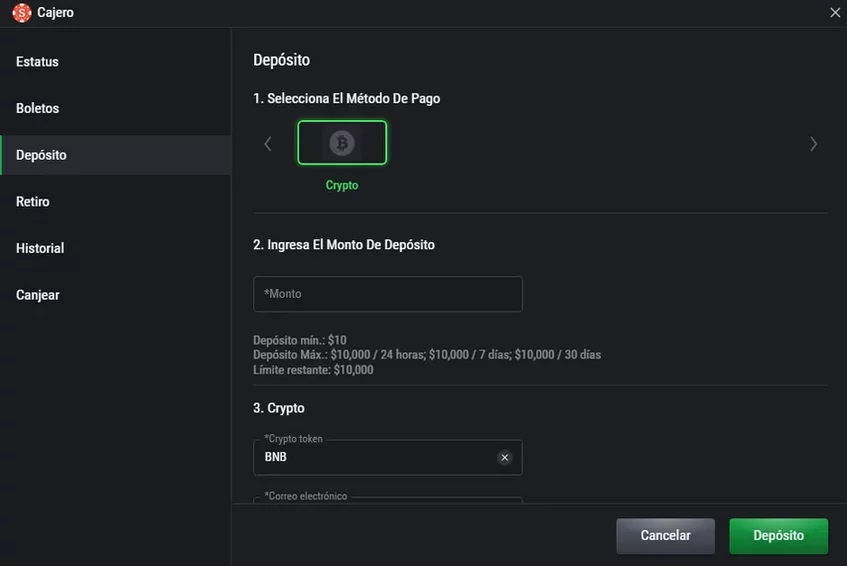Open Historial from the sidebar
Viewport: 847px width, 566px height.
(40, 248)
